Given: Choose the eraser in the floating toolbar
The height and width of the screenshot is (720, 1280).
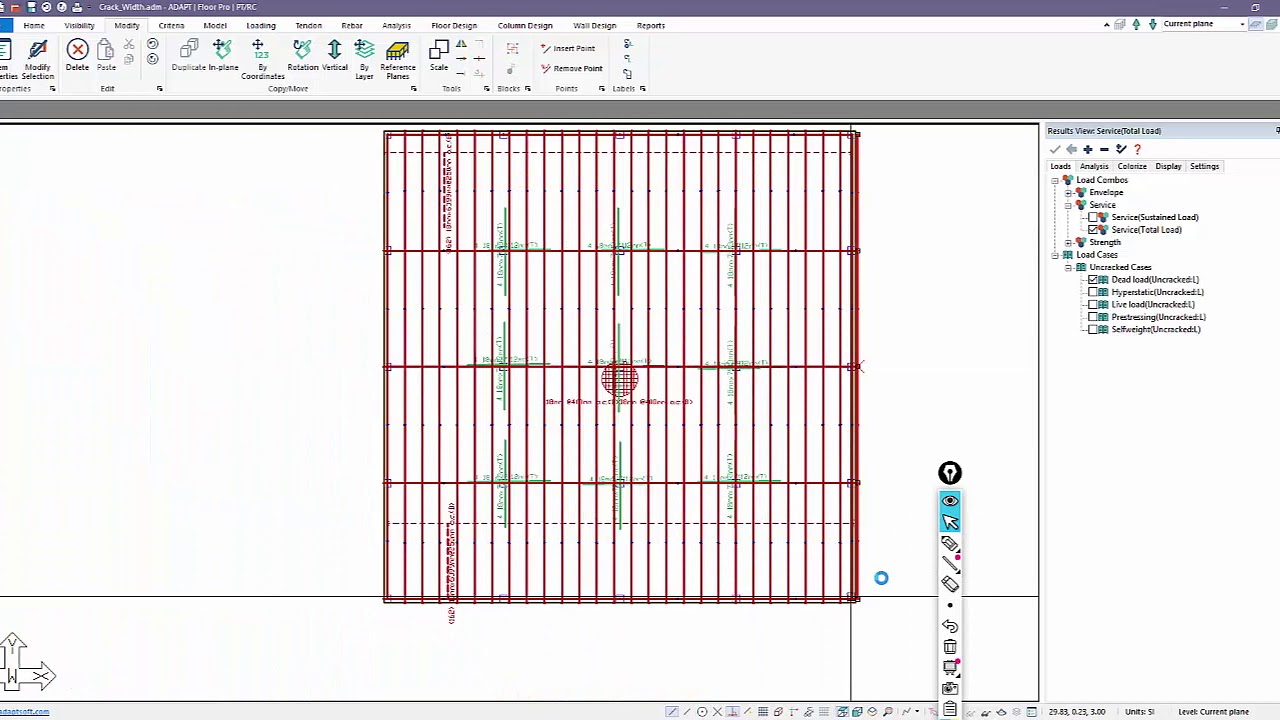Looking at the screenshot, I should pyautogui.click(x=950, y=585).
